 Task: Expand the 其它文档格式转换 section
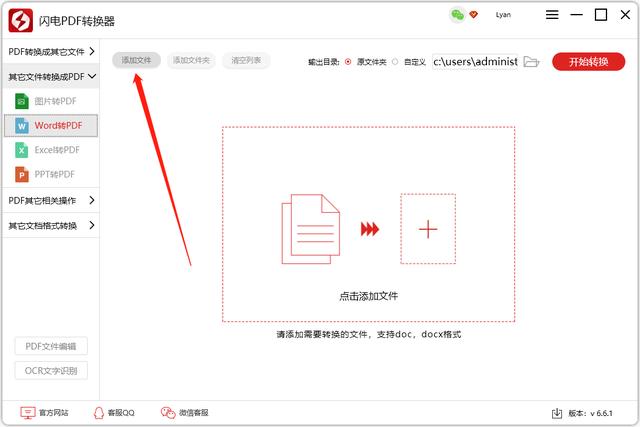click(50, 225)
